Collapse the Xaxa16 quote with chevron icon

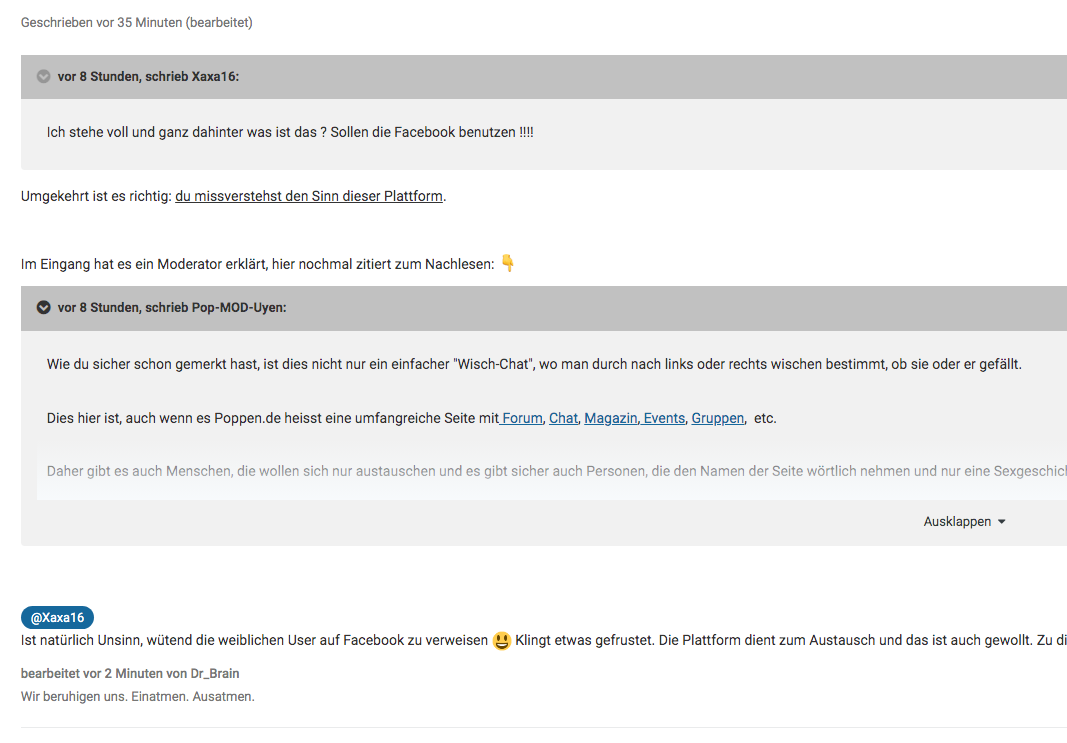(43, 77)
